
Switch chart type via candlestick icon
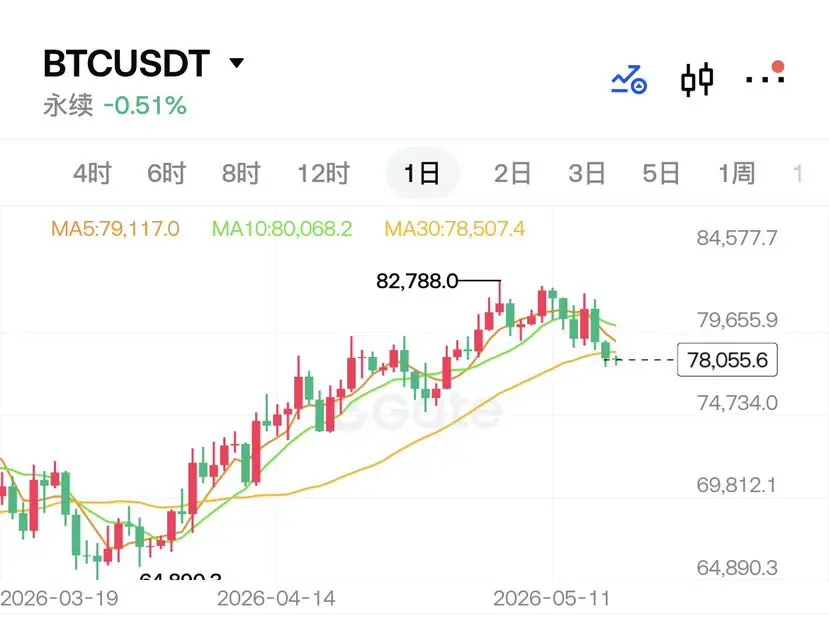(697, 80)
